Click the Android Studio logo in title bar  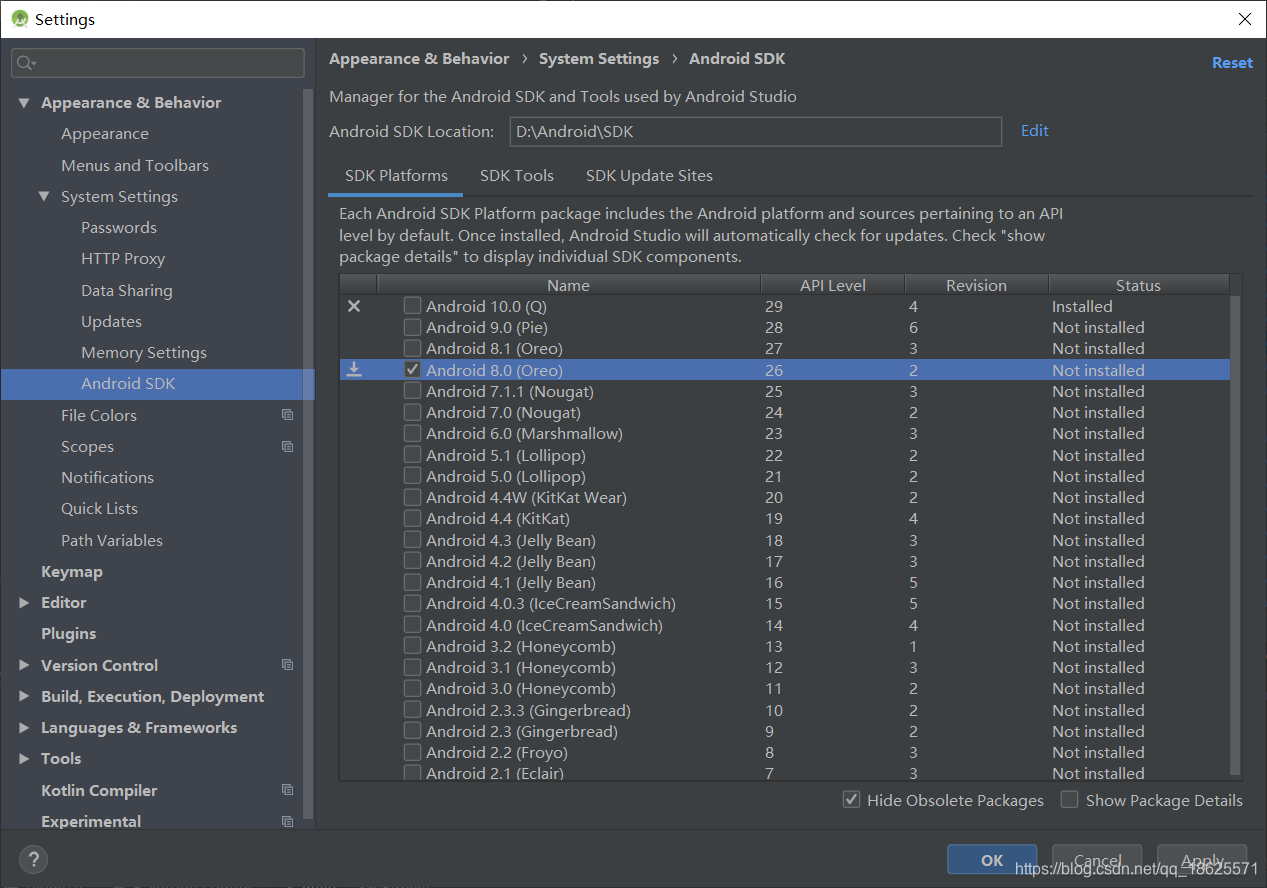[x=19, y=19]
